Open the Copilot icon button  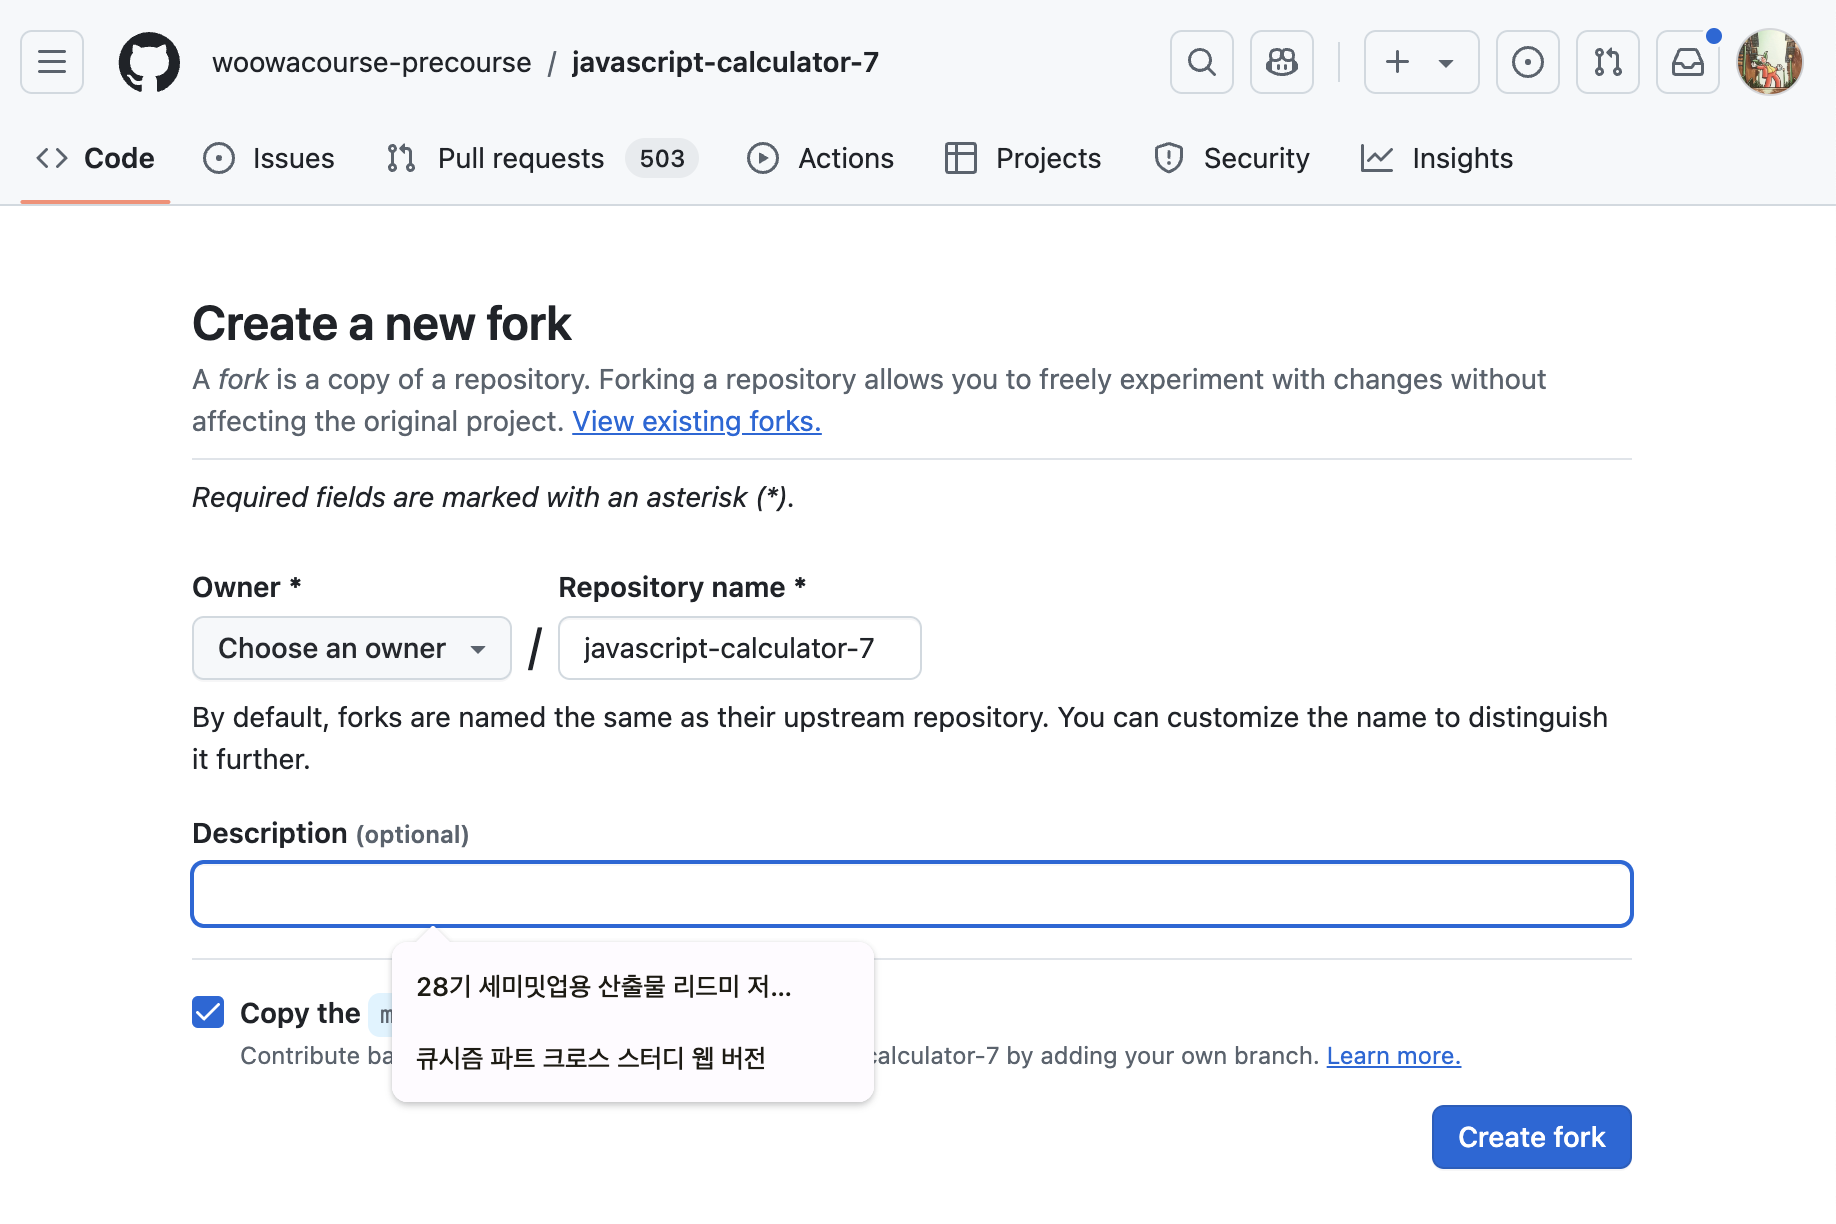pyautogui.click(x=1282, y=62)
